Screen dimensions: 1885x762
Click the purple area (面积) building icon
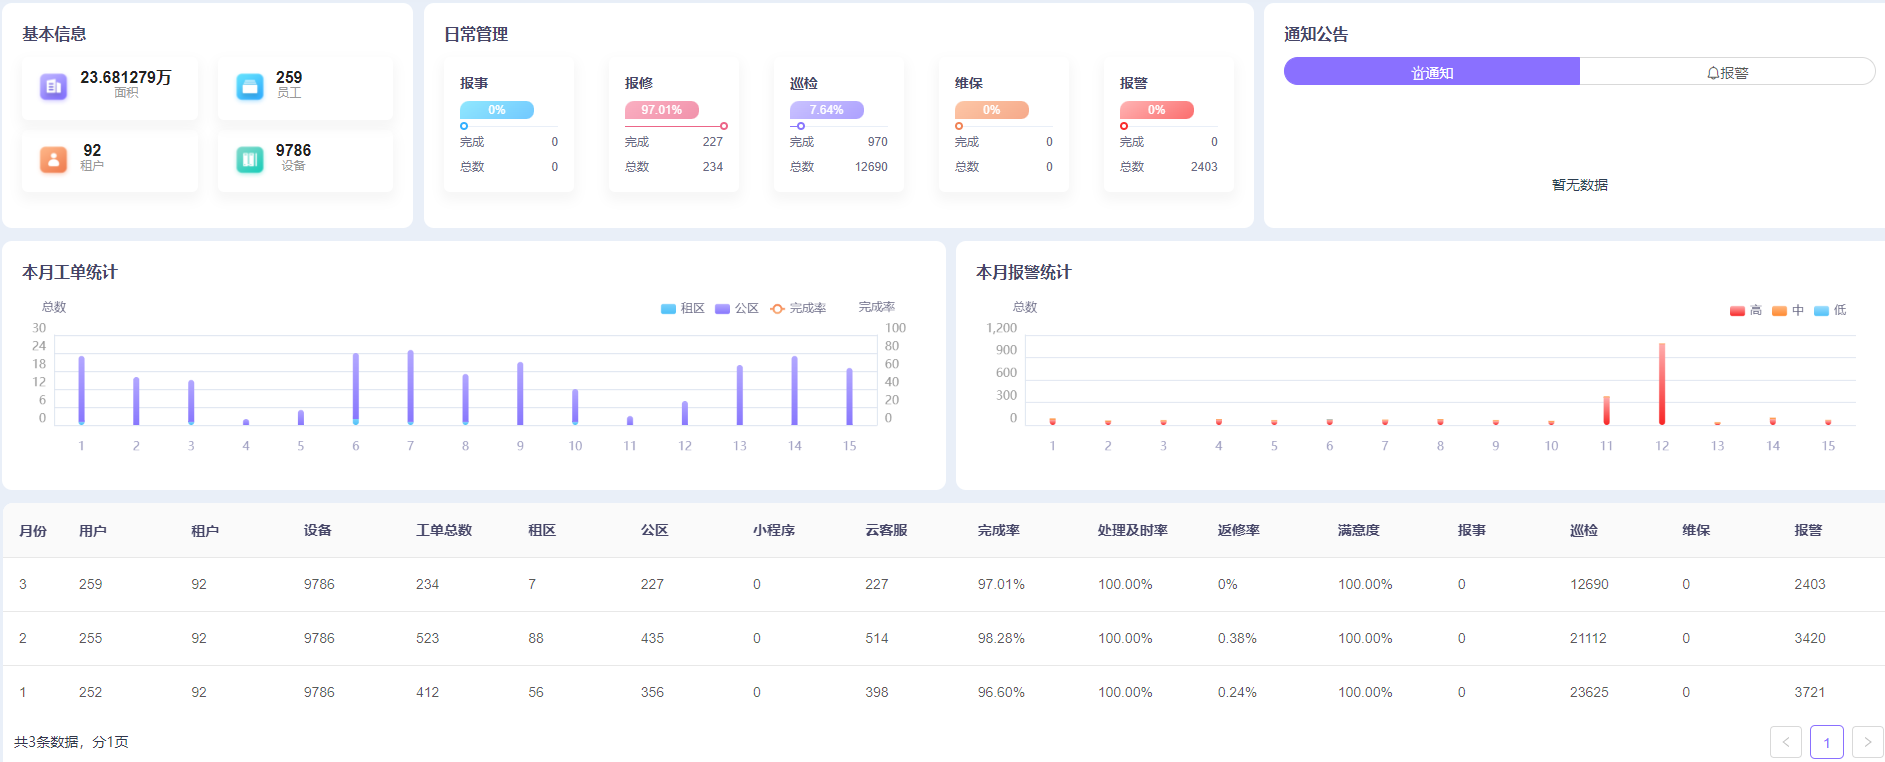tap(54, 86)
